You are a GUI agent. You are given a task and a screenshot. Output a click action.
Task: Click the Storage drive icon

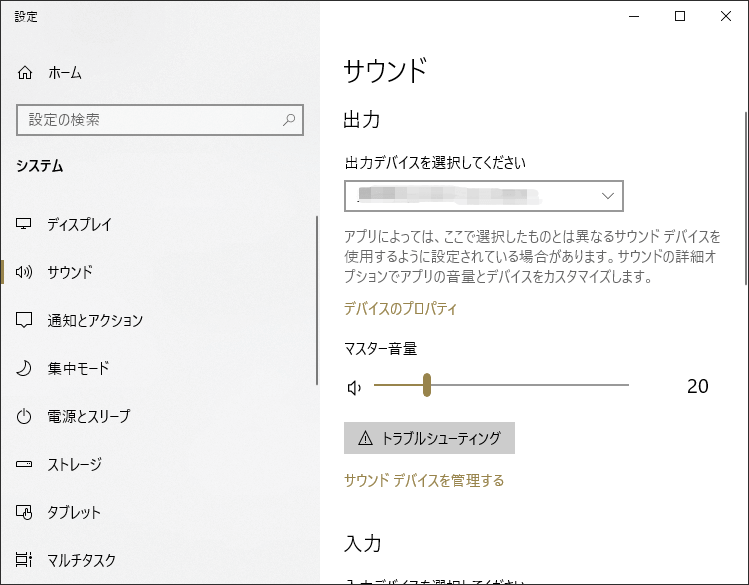tap(25, 464)
